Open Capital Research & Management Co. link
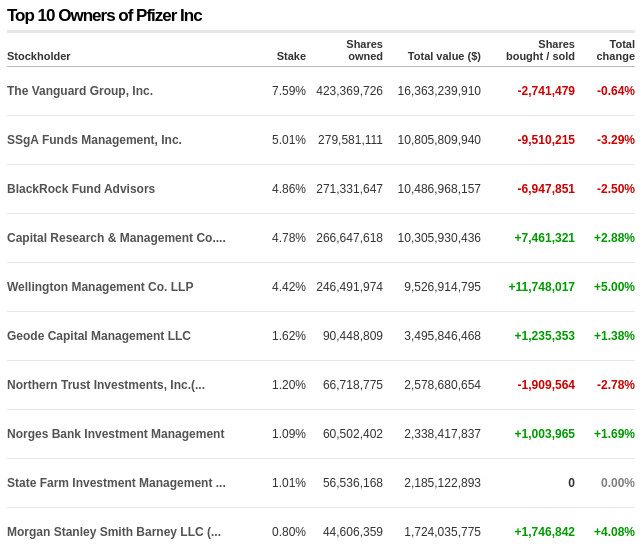The width and height of the screenshot is (644, 550). pos(116,238)
